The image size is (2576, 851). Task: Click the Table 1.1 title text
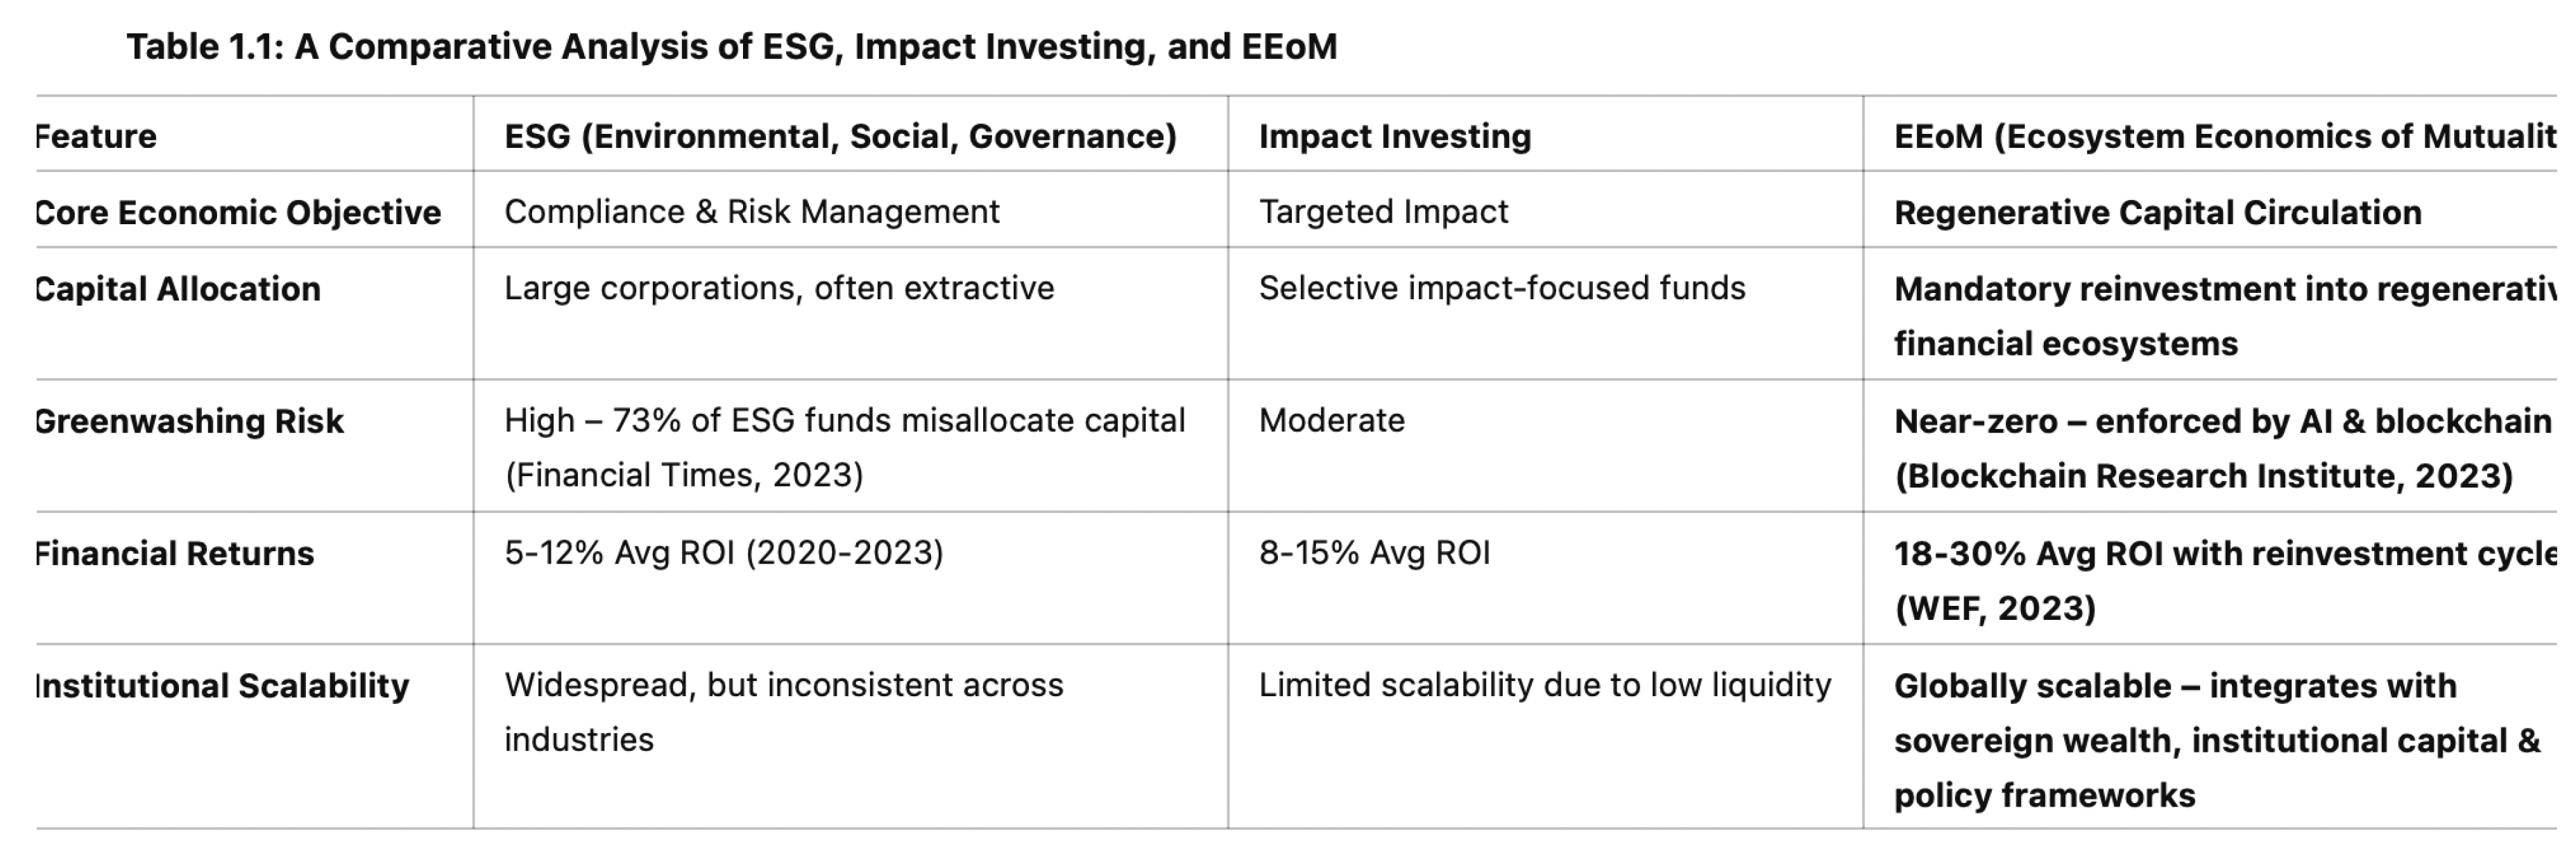(x=731, y=47)
